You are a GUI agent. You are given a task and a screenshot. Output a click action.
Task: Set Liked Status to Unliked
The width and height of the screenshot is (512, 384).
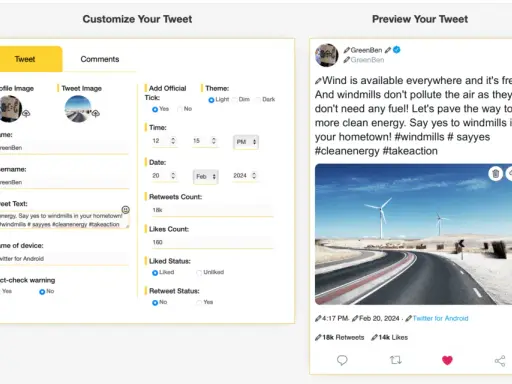tap(199, 273)
